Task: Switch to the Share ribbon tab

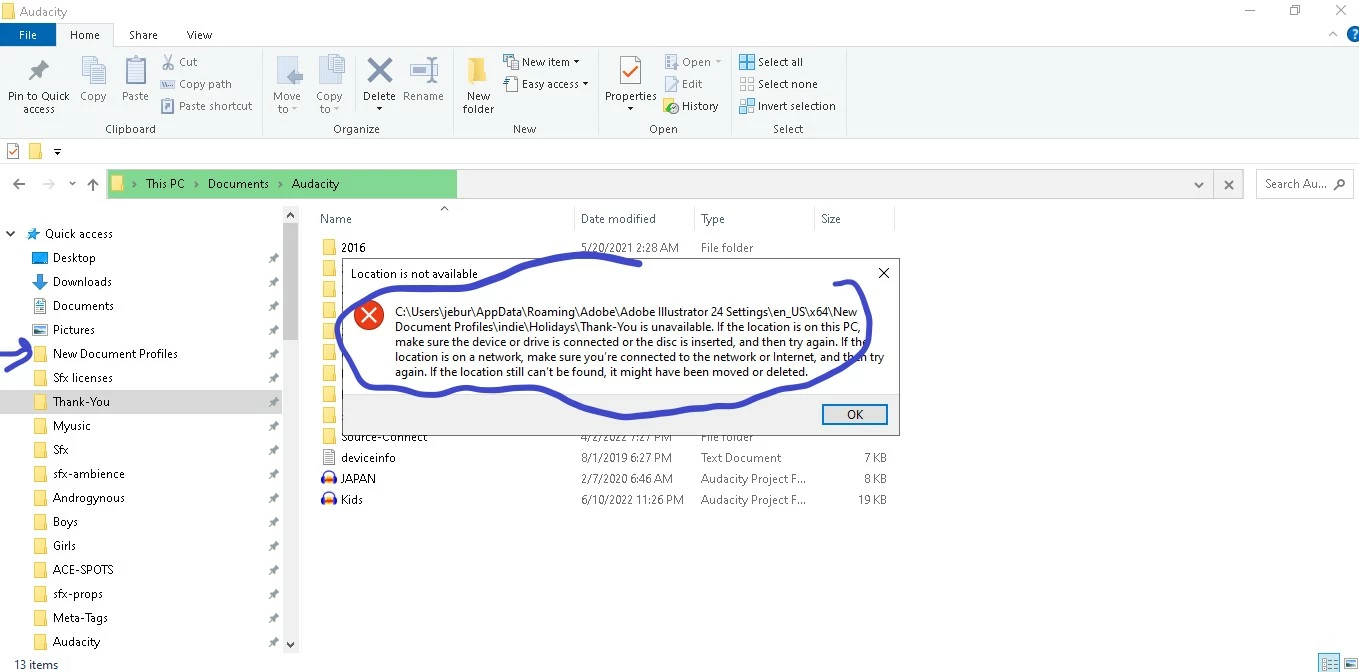Action: coord(143,35)
